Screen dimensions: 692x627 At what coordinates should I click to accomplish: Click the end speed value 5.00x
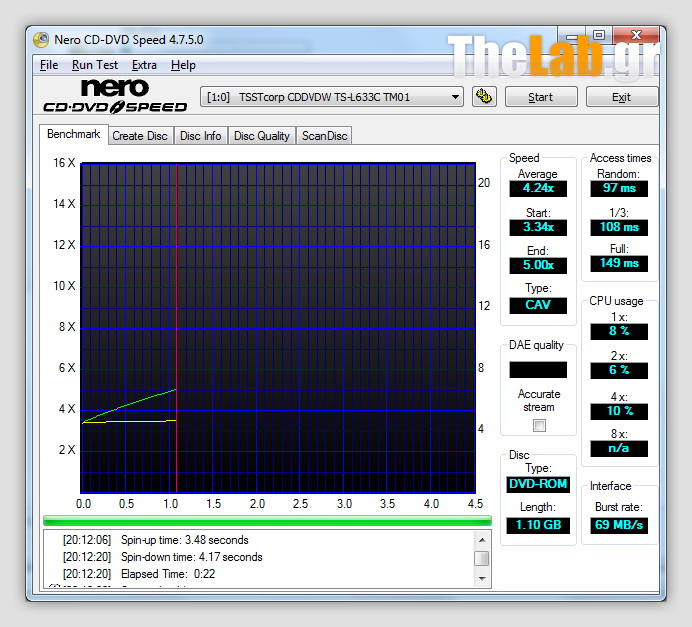(x=538, y=265)
